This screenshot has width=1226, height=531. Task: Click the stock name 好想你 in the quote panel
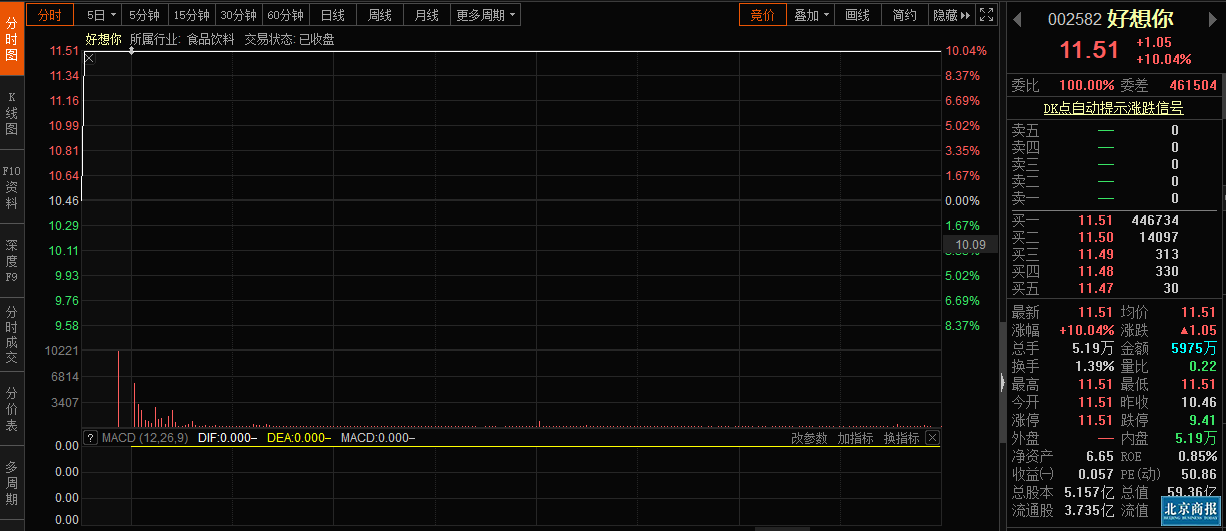[x=1141, y=19]
